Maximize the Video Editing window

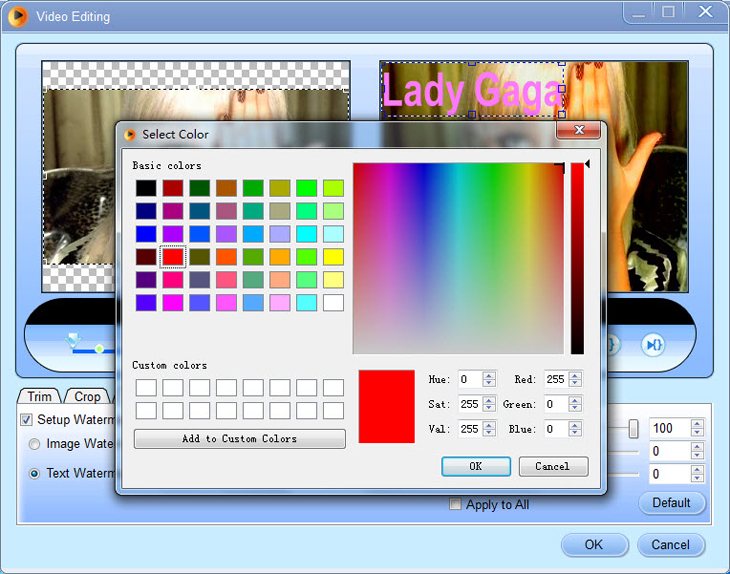coord(669,13)
